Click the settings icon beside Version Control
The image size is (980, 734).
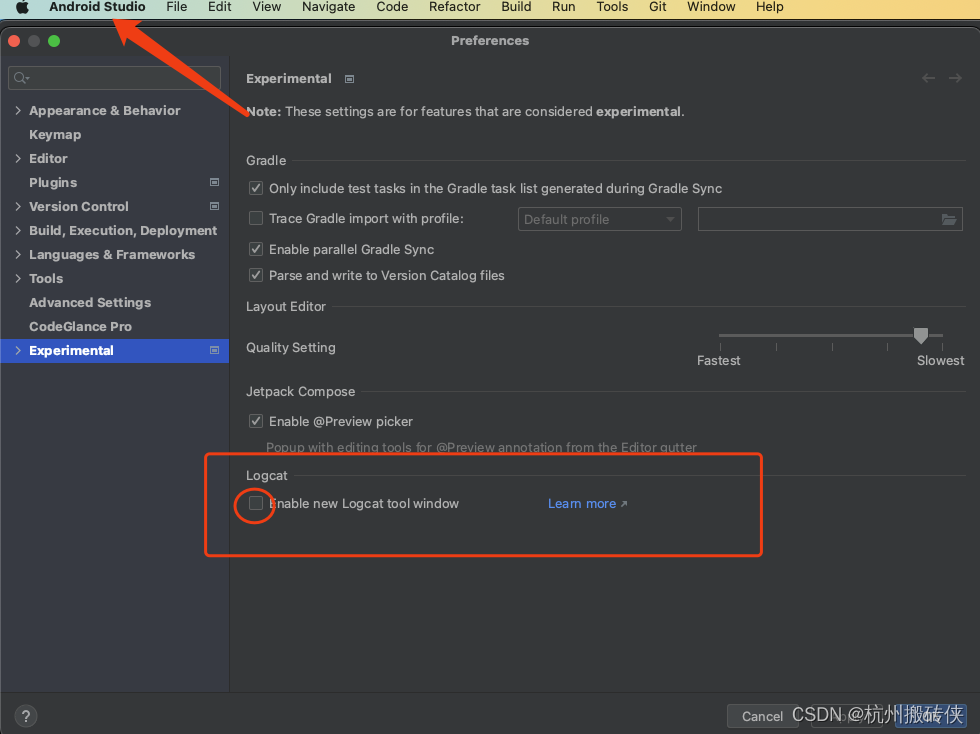click(214, 206)
